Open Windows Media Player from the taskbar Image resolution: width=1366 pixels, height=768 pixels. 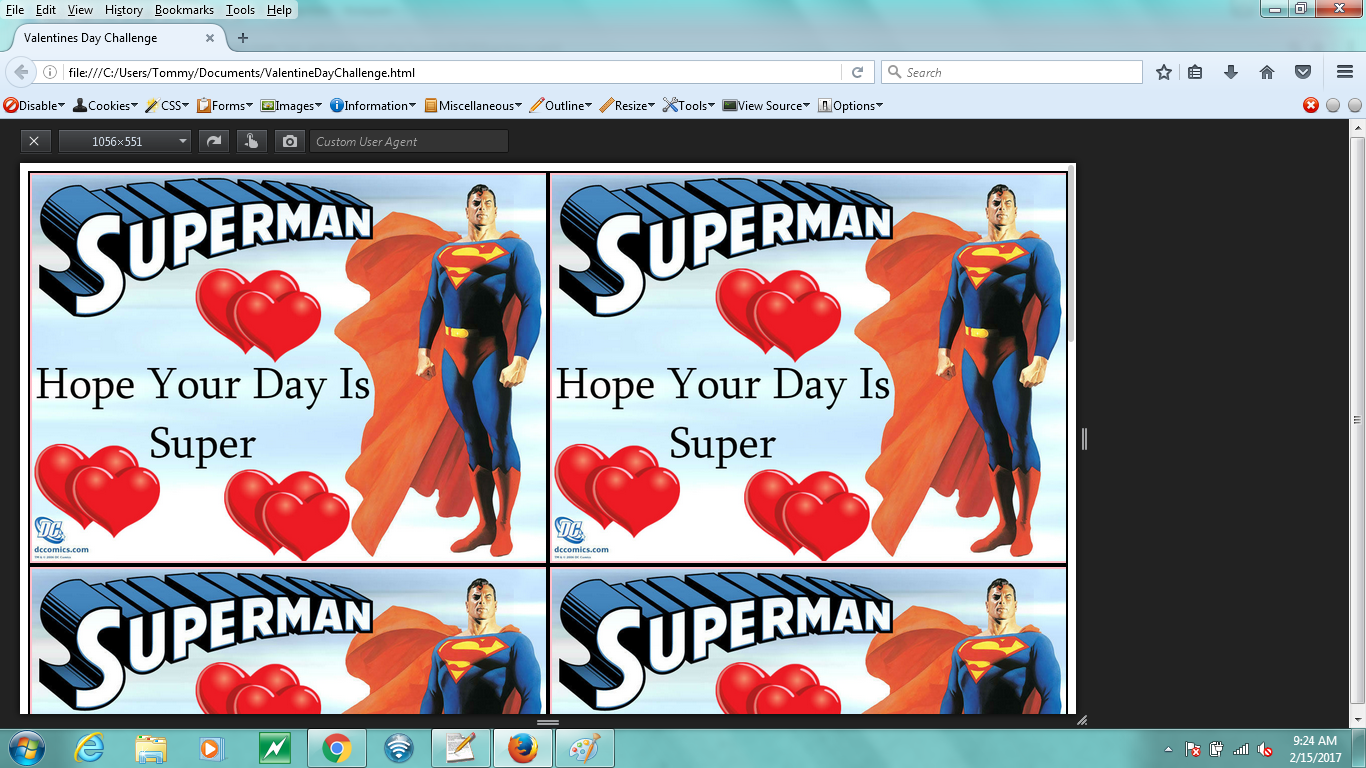211,748
